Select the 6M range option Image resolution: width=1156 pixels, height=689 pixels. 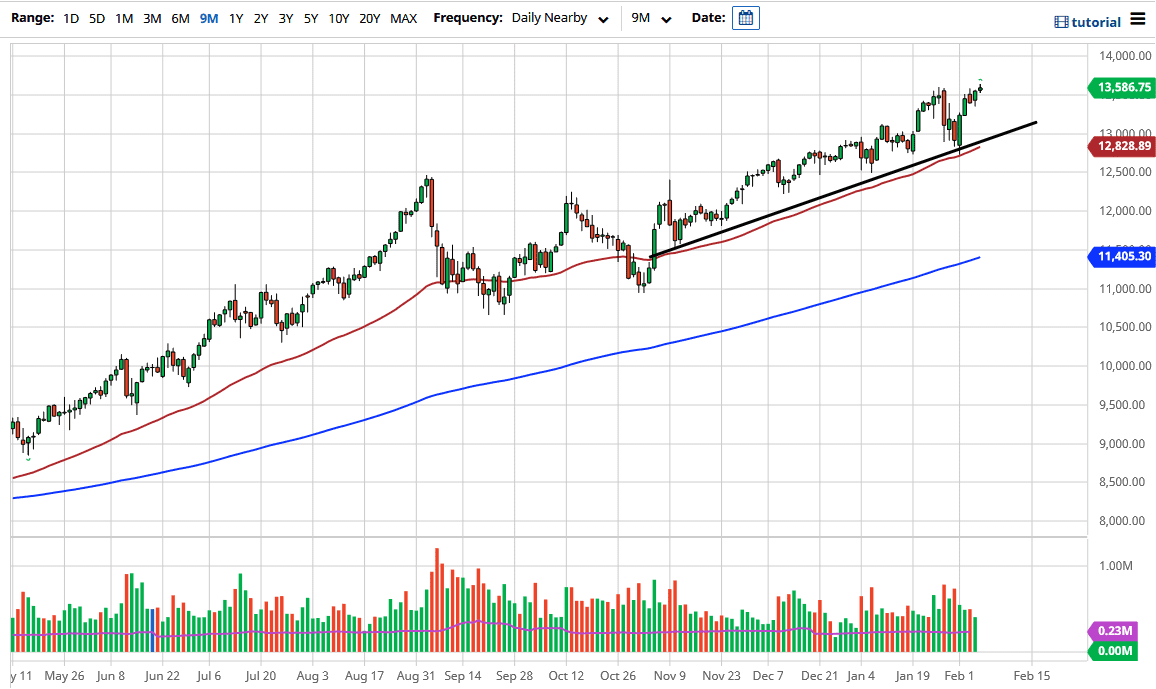click(x=178, y=18)
